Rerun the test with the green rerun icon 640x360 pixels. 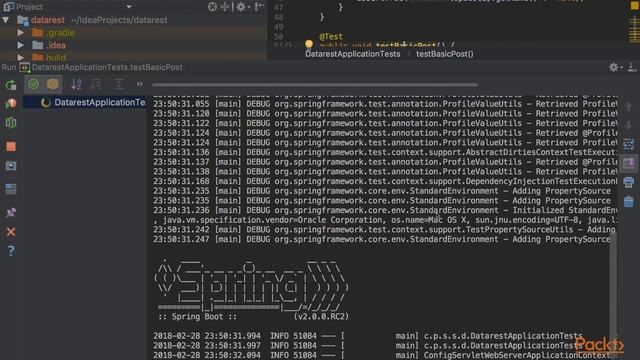[x=11, y=85]
